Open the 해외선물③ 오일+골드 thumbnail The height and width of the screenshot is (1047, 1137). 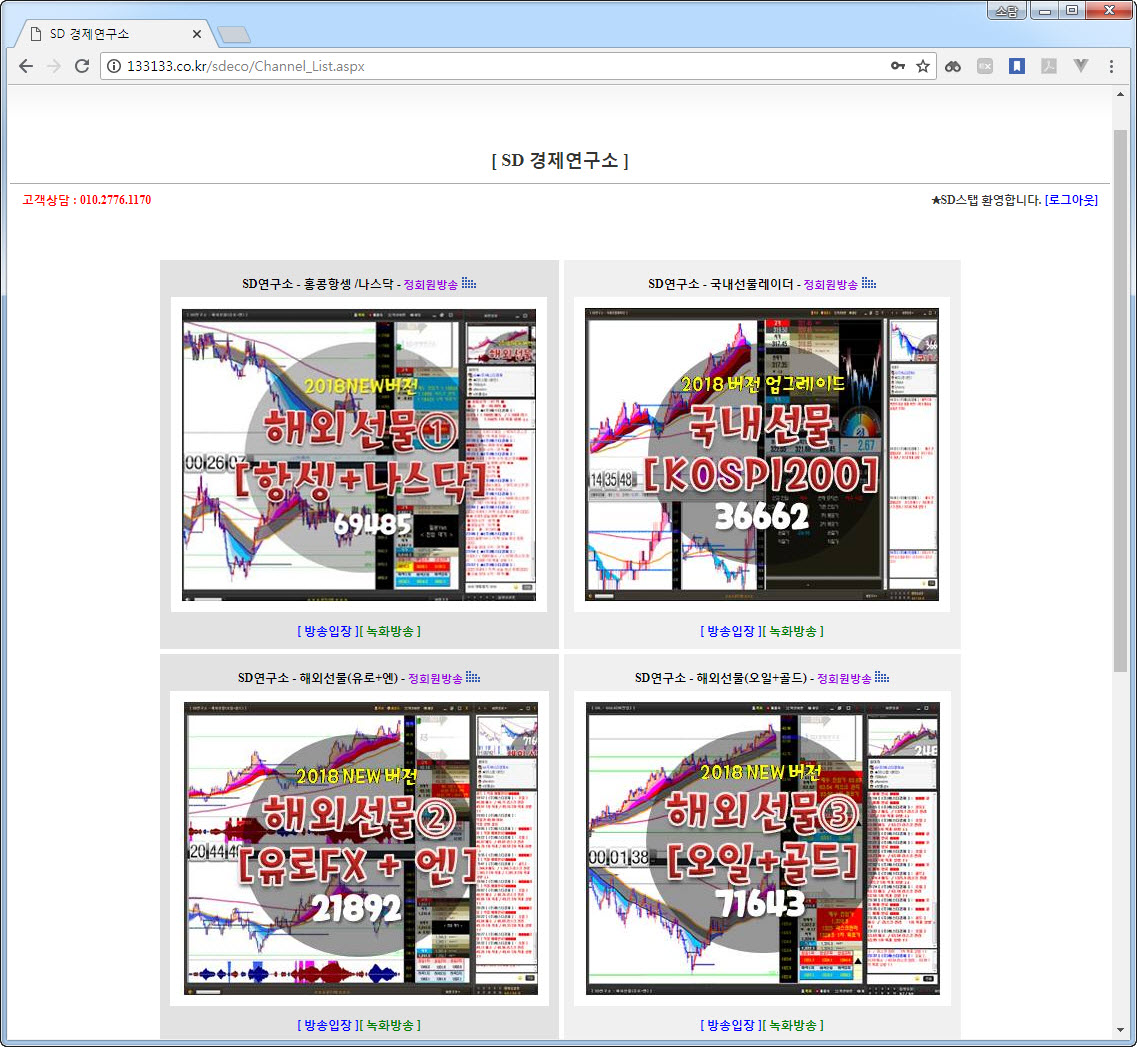coord(762,848)
